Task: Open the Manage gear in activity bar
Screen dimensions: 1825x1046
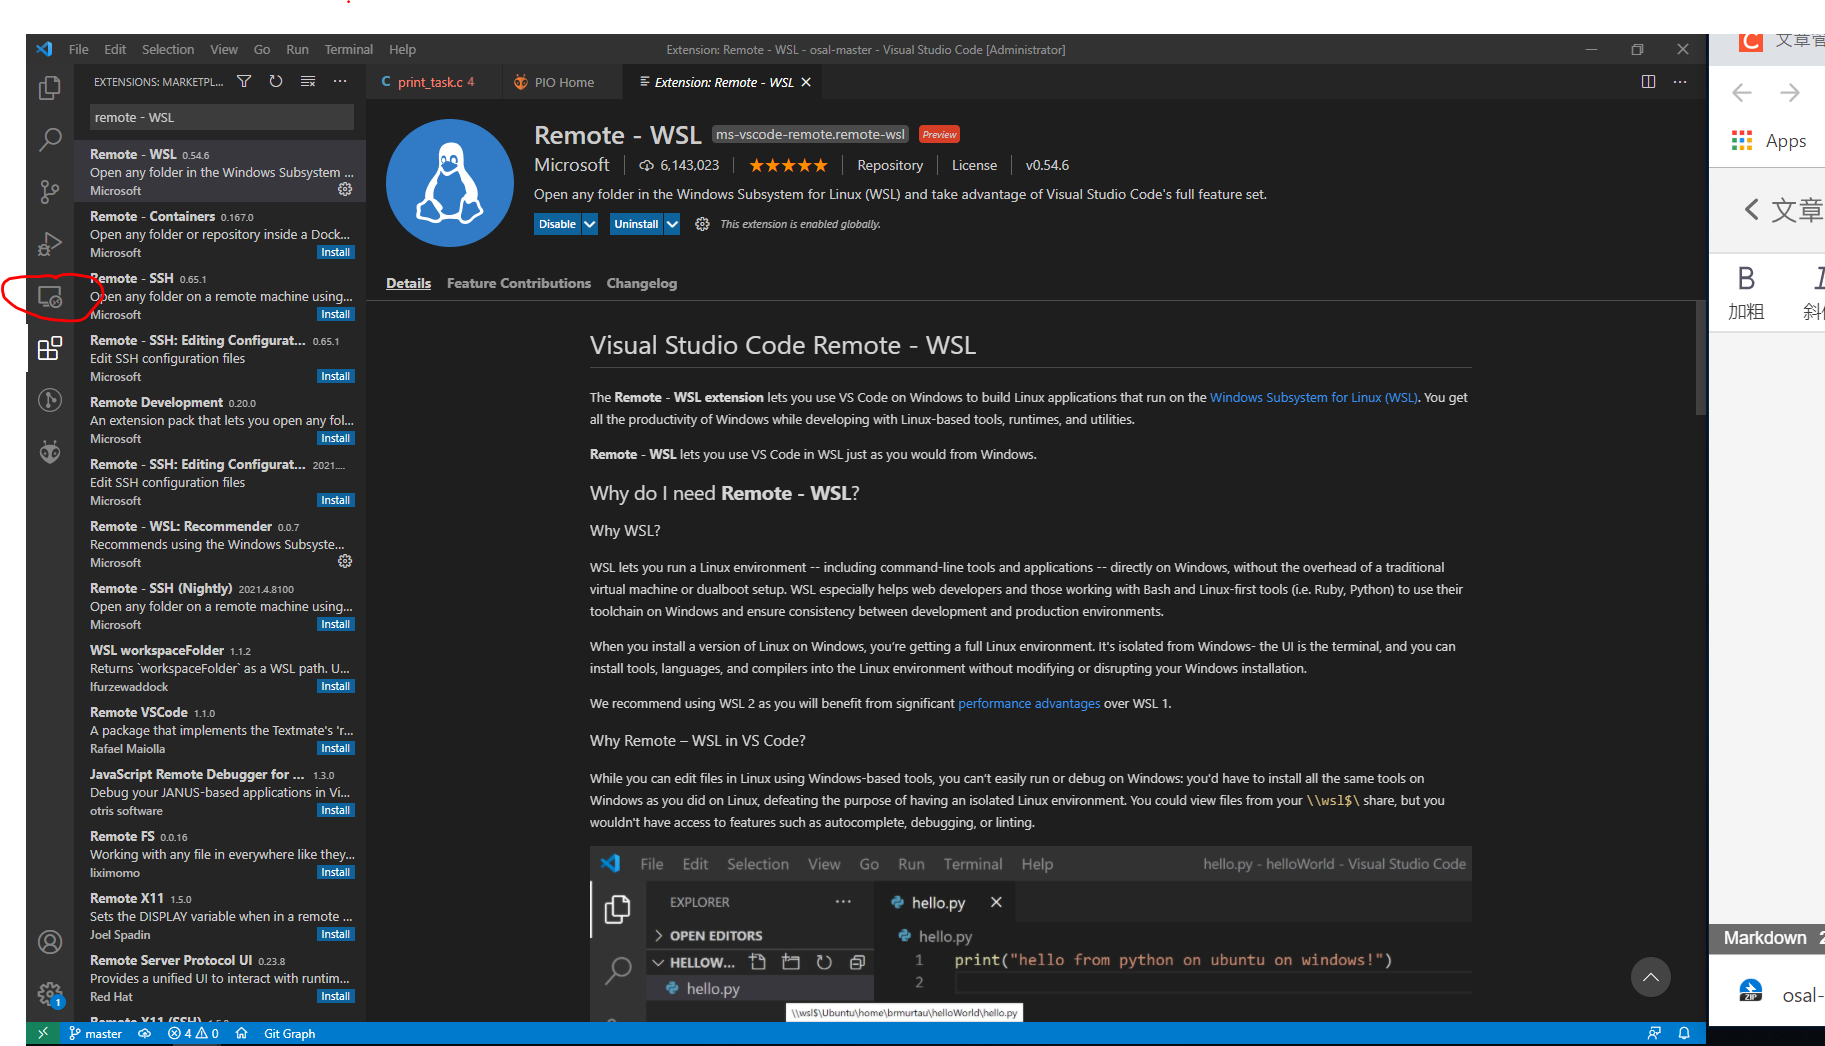Action: click(49, 994)
